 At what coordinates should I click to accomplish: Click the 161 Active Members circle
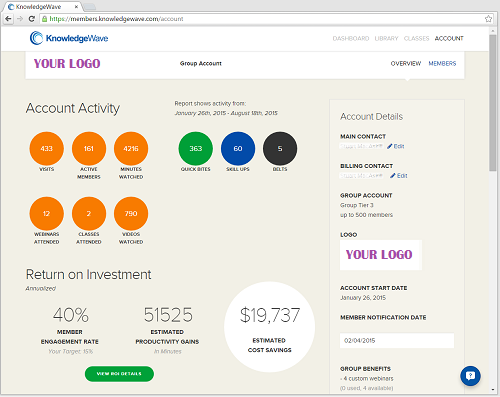pos(89,149)
